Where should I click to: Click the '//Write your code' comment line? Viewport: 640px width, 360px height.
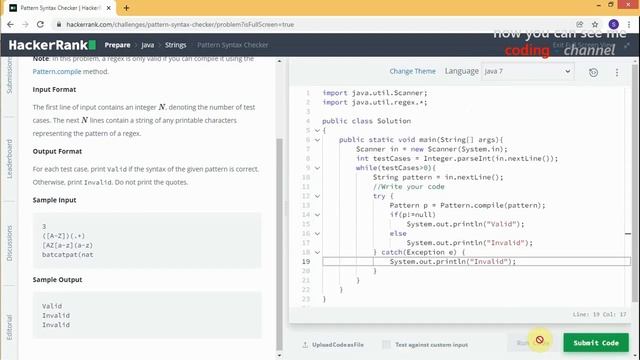point(409,187)
